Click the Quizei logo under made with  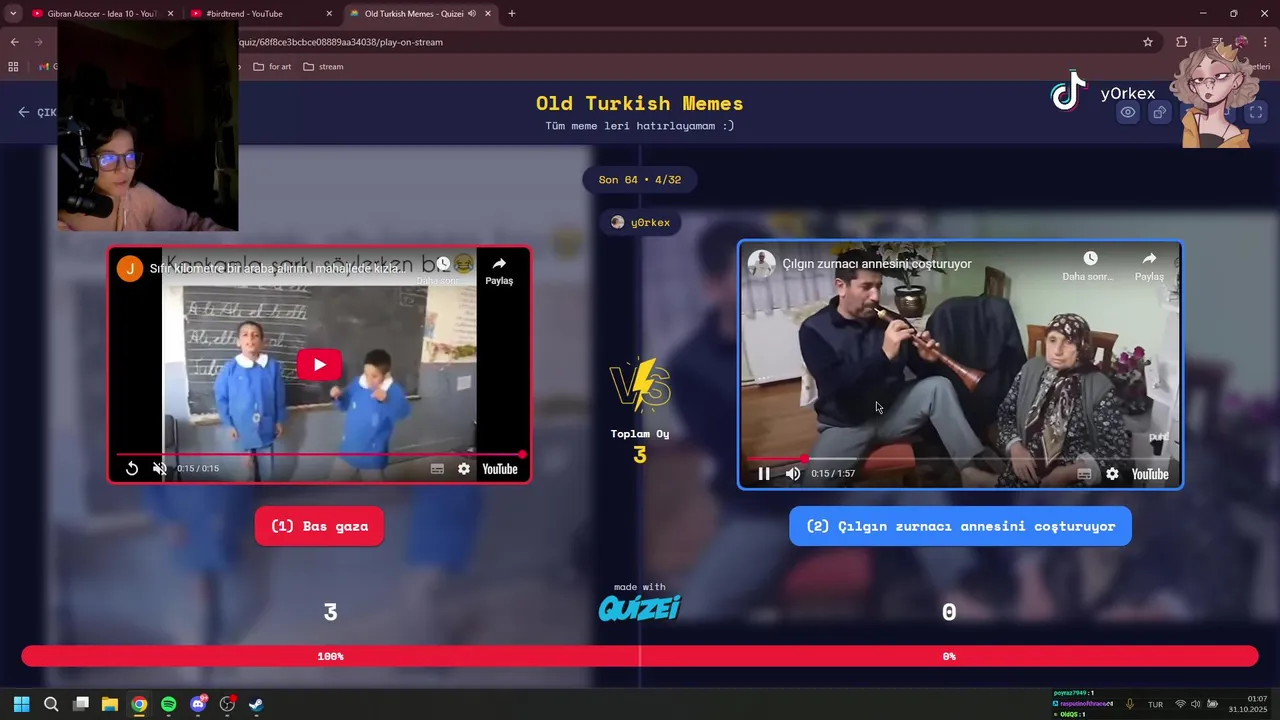pyautogui.click(x=640, y=607)
